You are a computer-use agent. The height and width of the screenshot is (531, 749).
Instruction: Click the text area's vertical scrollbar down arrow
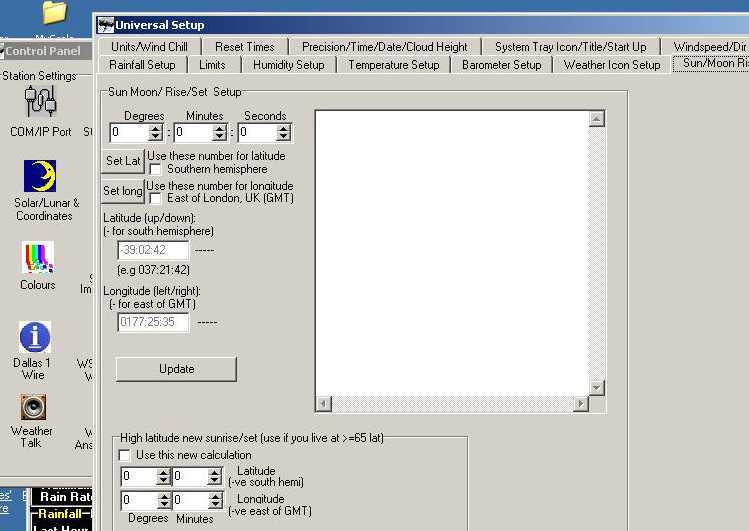click(597, 388)
